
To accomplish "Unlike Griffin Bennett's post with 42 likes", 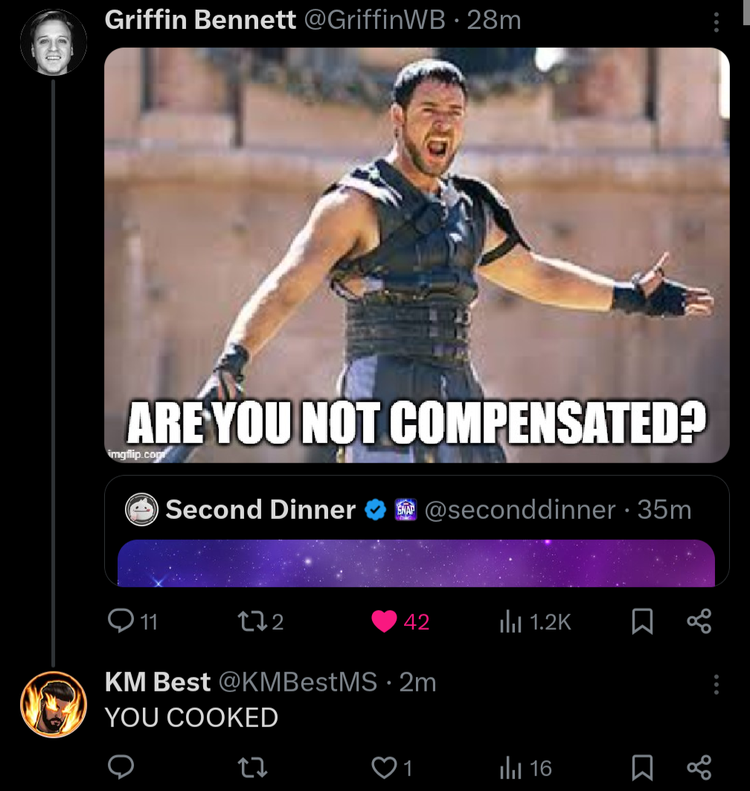I will (400, 622).
